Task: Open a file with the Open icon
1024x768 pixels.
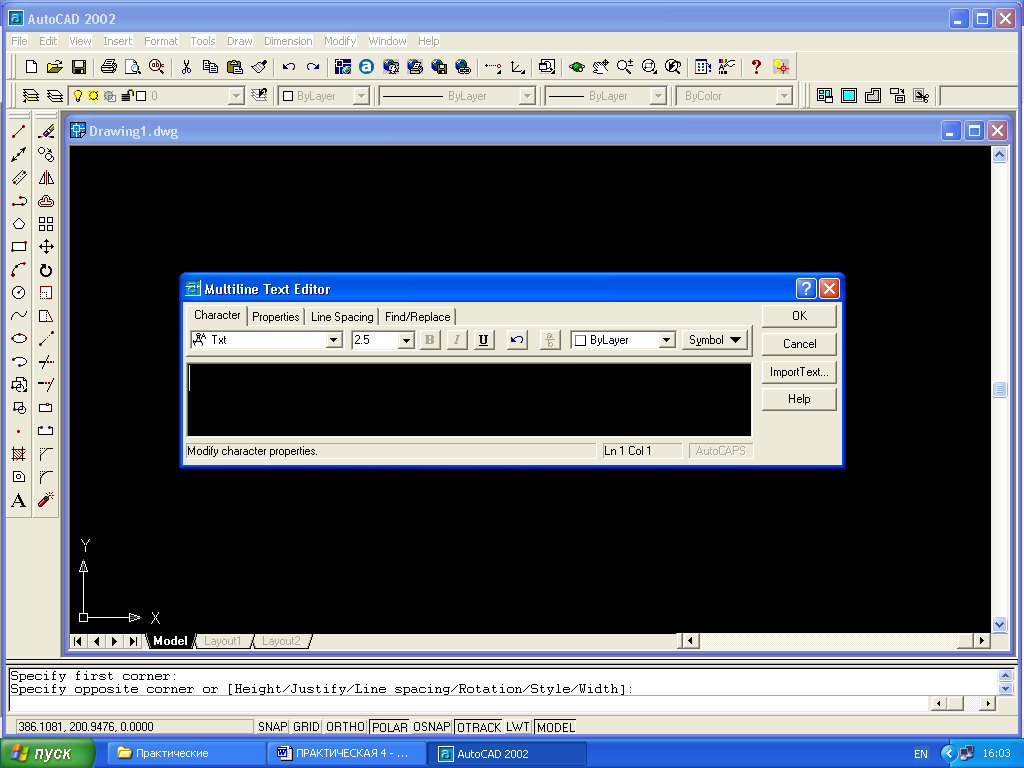Action: click(55, 67)
